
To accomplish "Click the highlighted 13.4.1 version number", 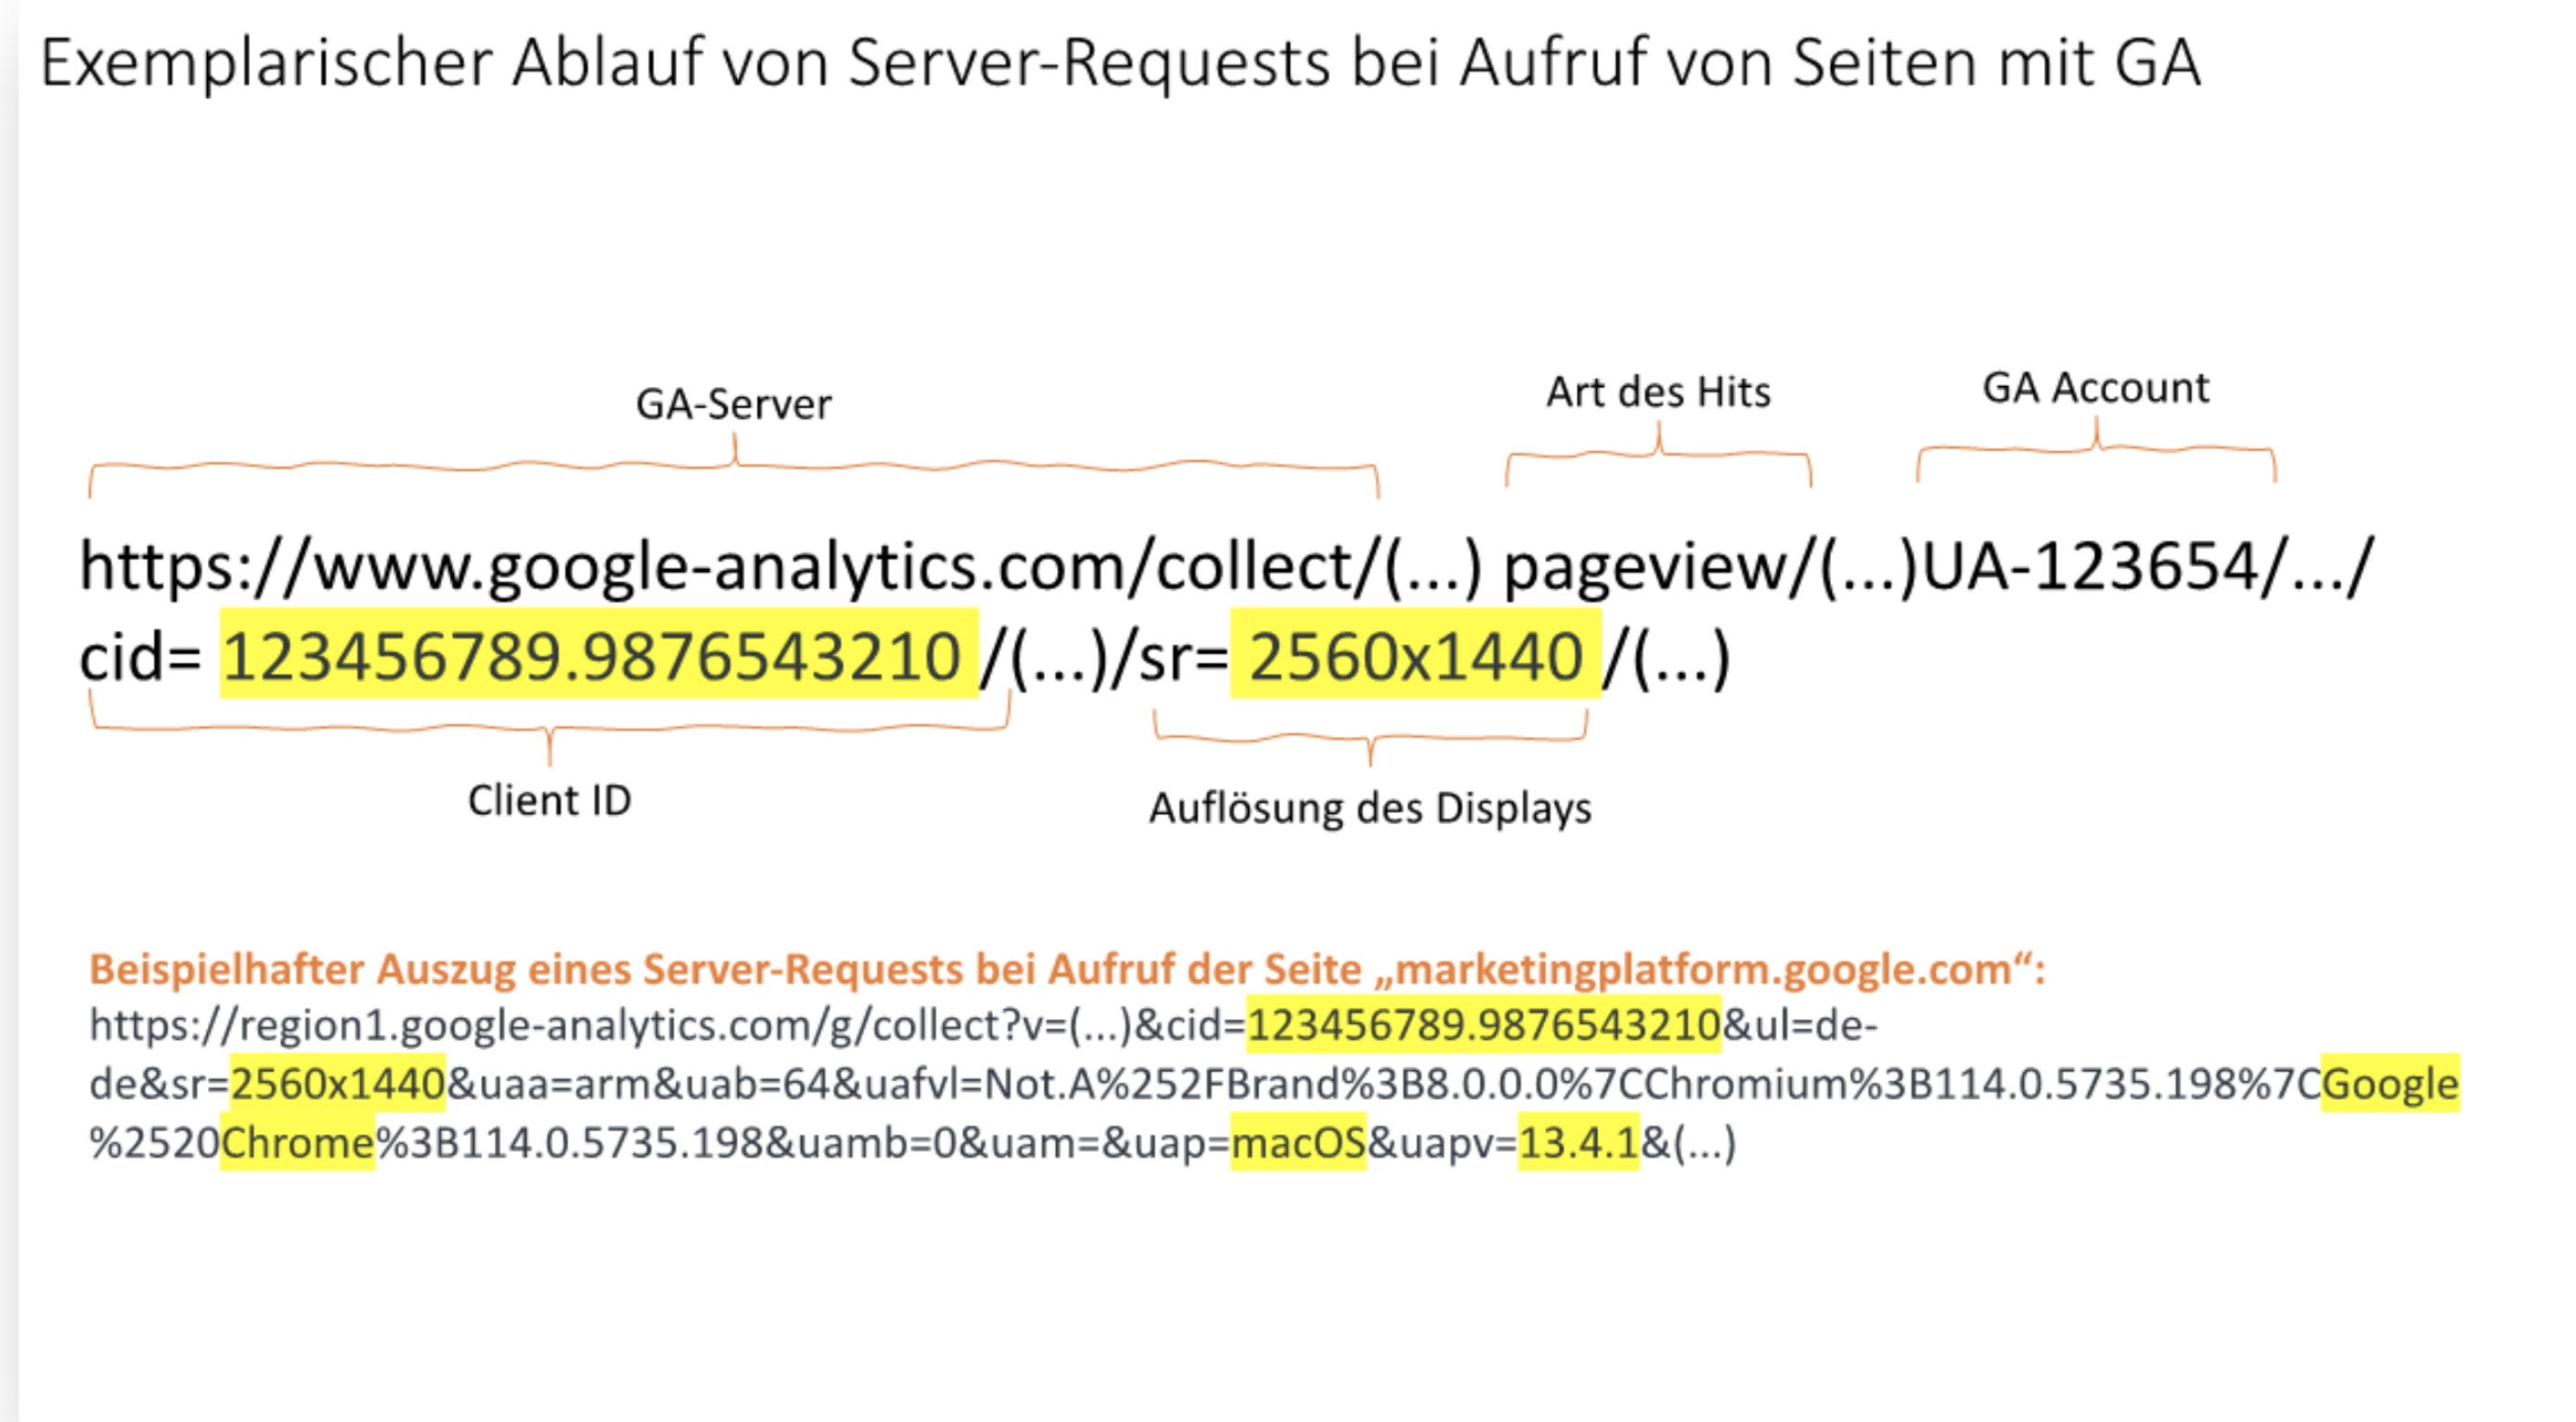I will click(1578, 1142).
